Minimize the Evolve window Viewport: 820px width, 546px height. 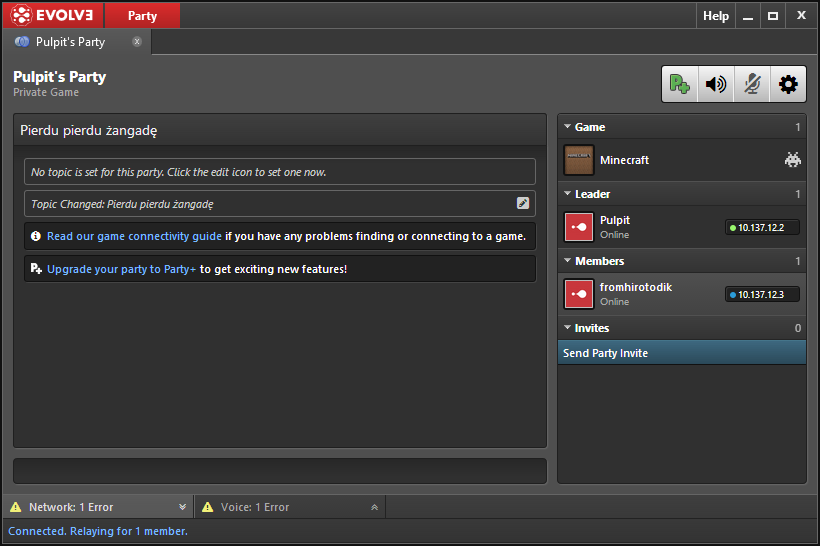748,16
